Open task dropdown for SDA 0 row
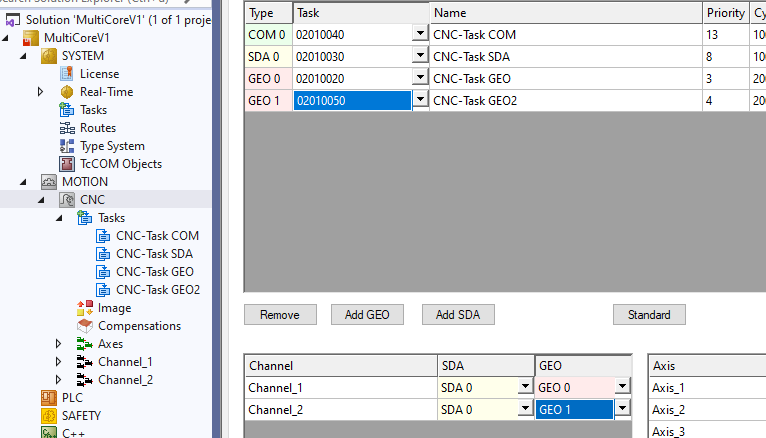The height and width of the screenshot is (438, 766). point(420,55)
